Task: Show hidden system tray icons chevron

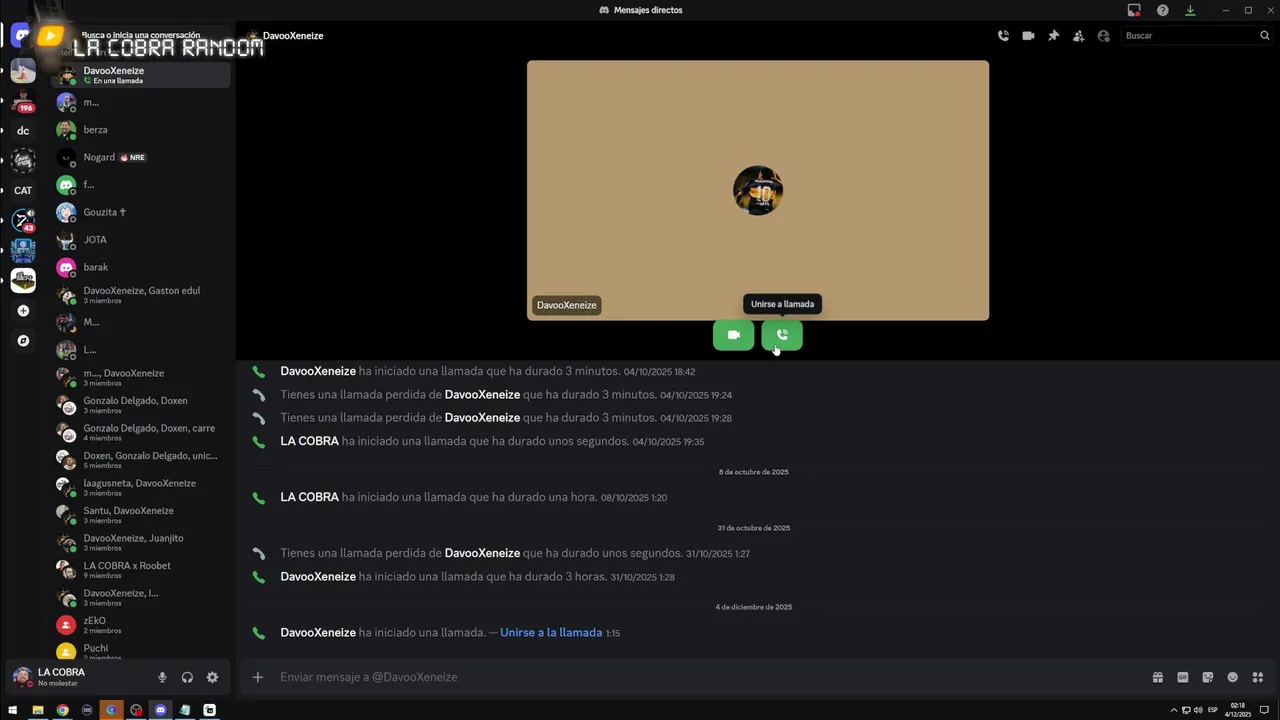Action: 1174,710
